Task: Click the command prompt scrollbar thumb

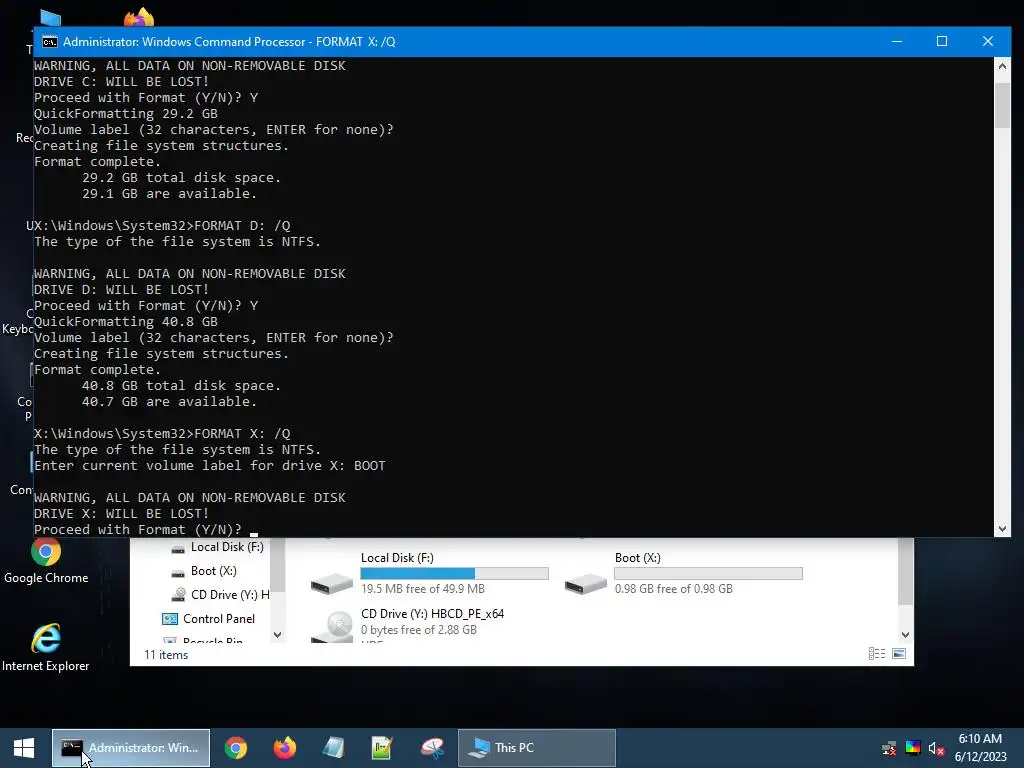Action: pos(1002,104)
